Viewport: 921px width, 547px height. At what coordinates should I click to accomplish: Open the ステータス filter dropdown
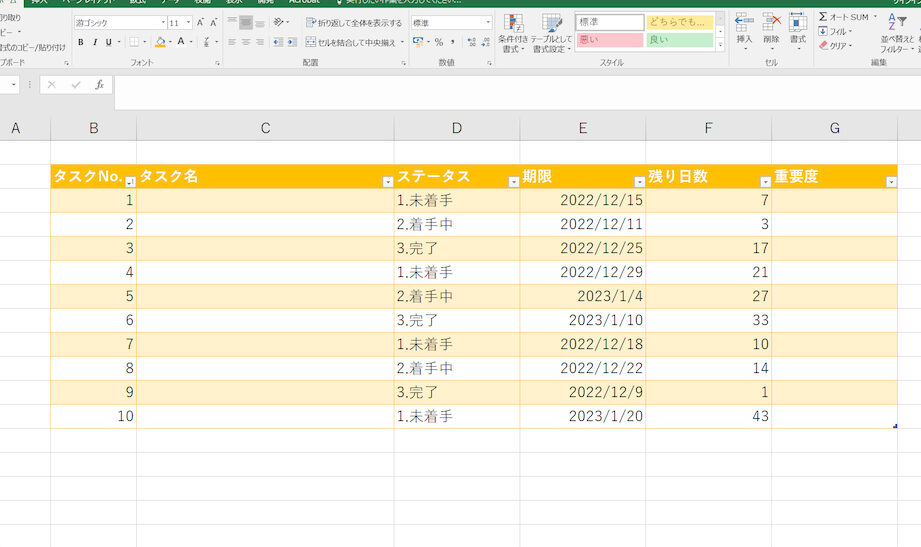(513, 182)
